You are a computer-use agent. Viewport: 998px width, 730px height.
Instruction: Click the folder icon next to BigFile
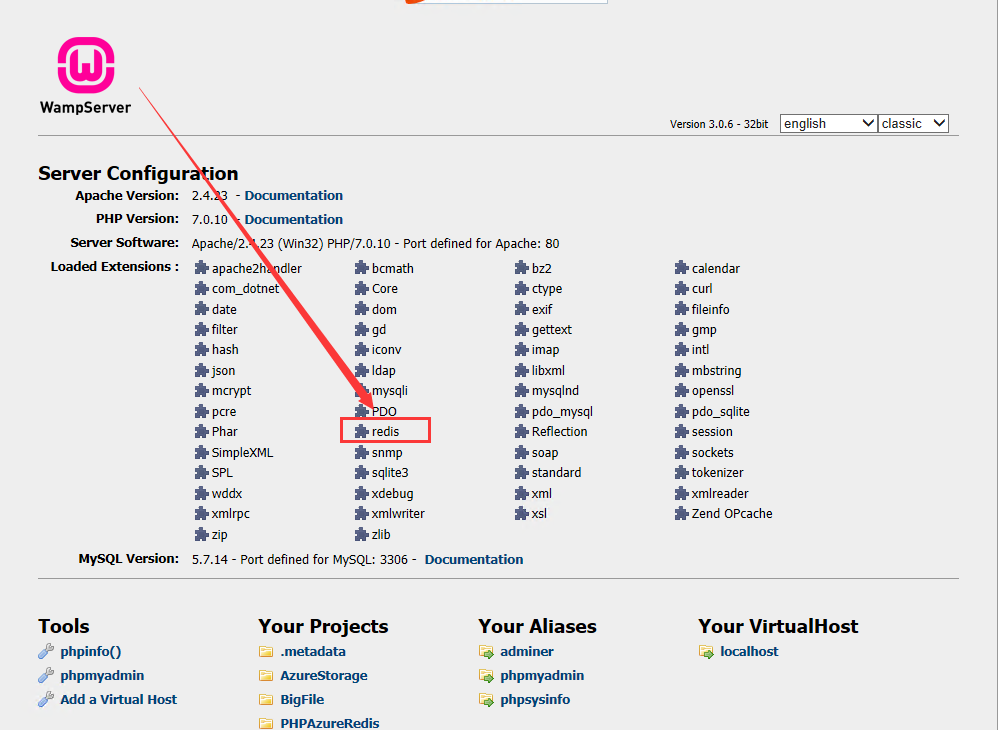[x=266, y=700]
